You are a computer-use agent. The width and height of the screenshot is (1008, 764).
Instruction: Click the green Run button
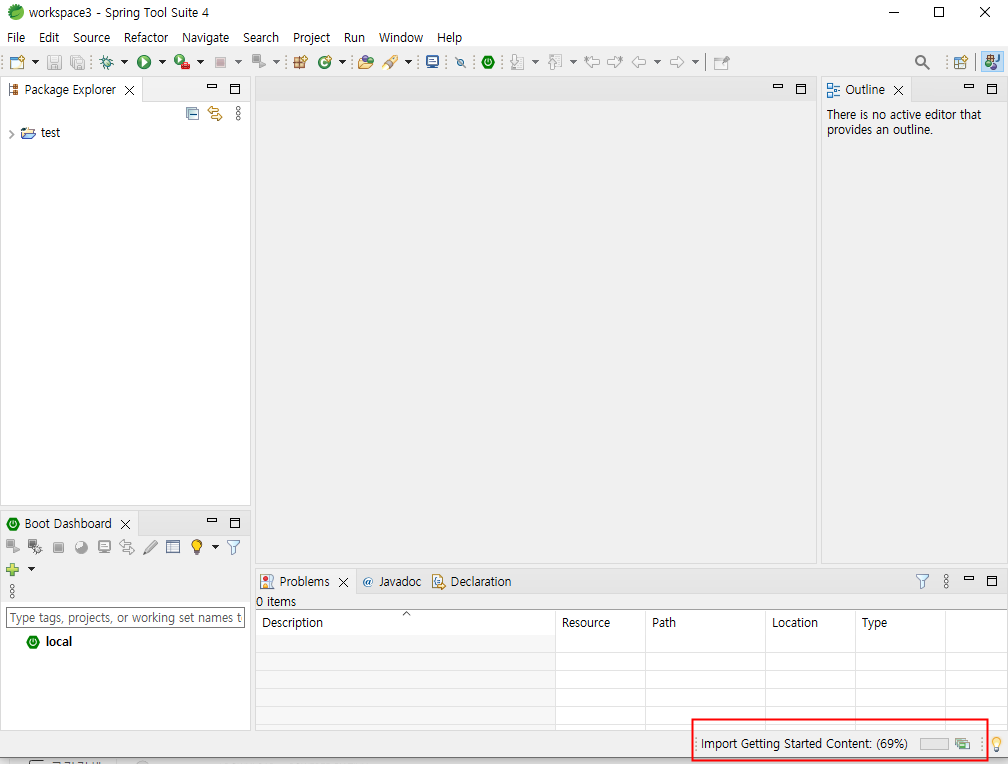[x=144, y=62]
